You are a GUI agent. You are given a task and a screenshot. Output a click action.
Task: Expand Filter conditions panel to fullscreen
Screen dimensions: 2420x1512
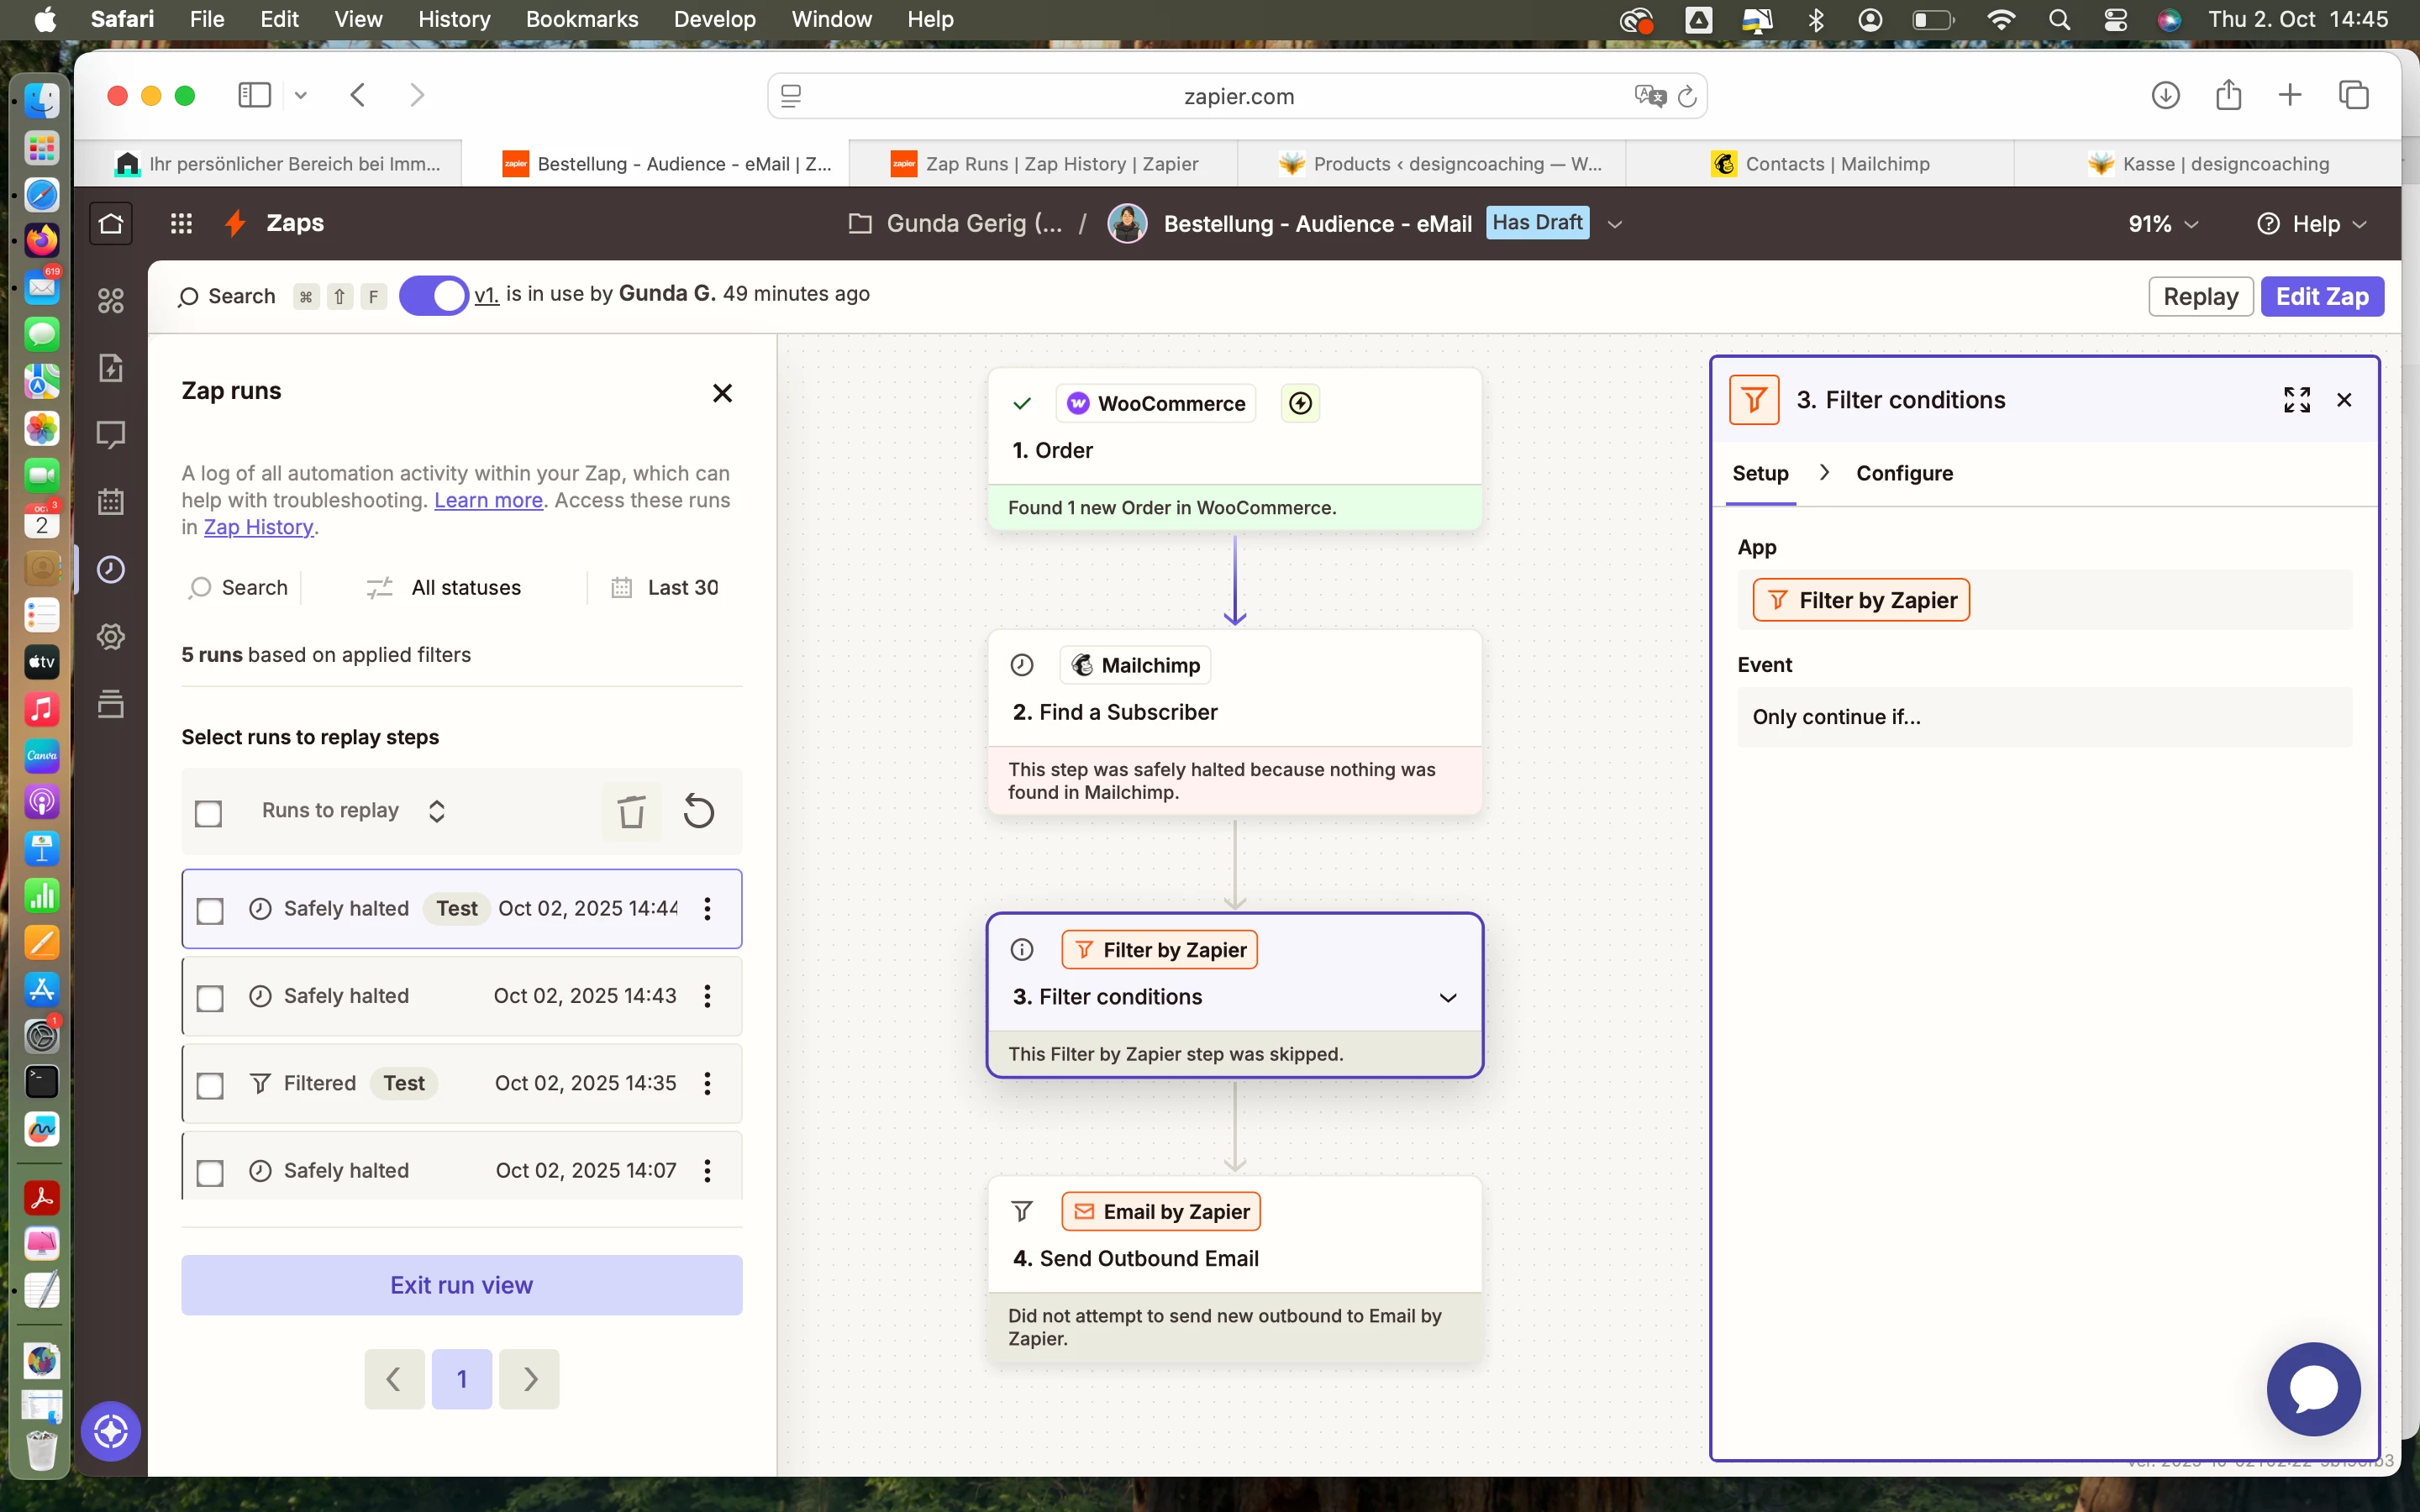click(x=2297, y=400)
